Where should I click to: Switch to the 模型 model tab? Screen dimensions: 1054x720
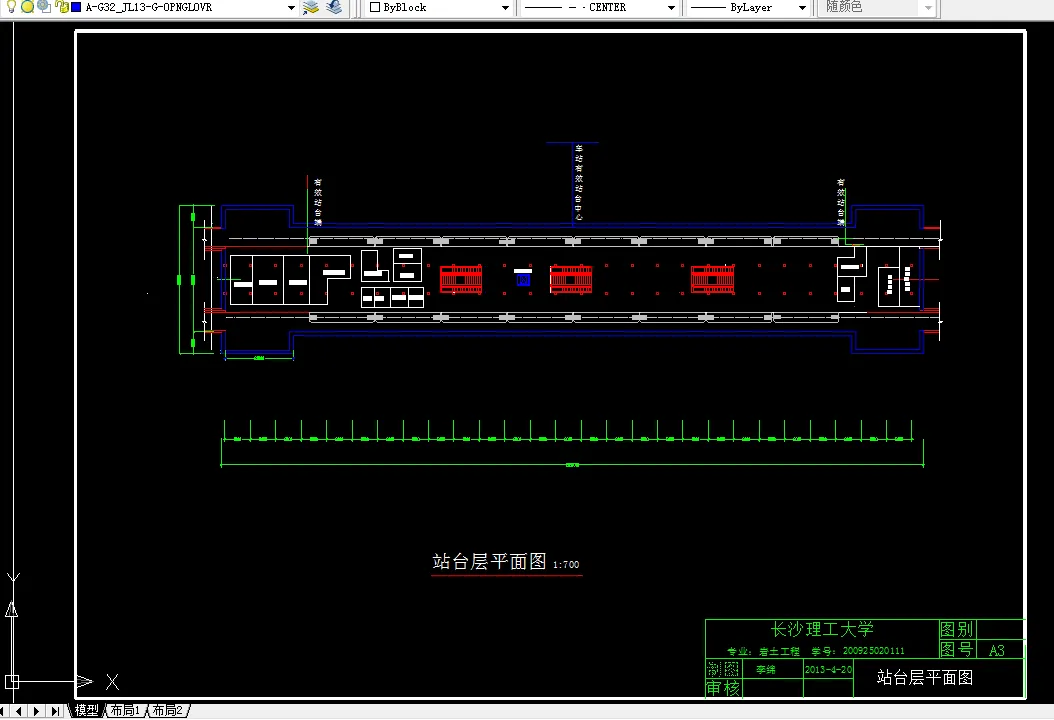coord(86,711)
